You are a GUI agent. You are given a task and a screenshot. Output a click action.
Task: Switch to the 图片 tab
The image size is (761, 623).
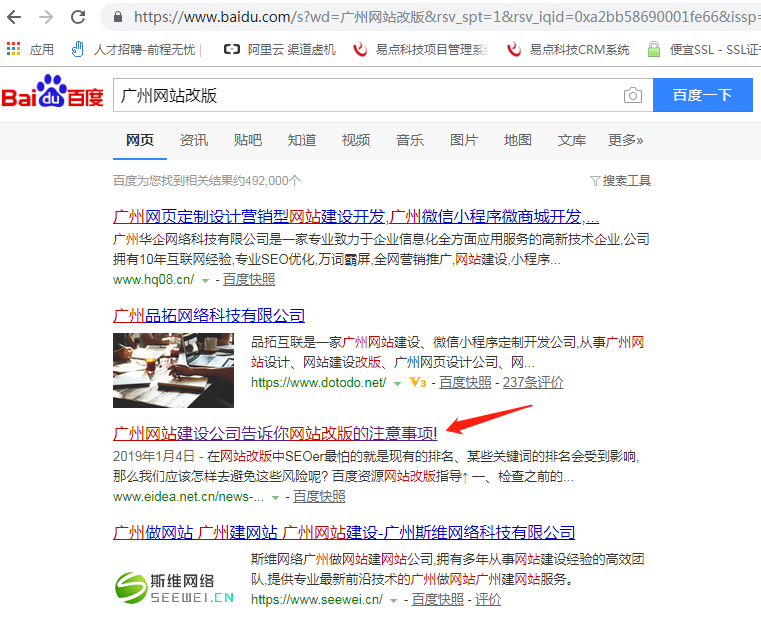(464, 140)
